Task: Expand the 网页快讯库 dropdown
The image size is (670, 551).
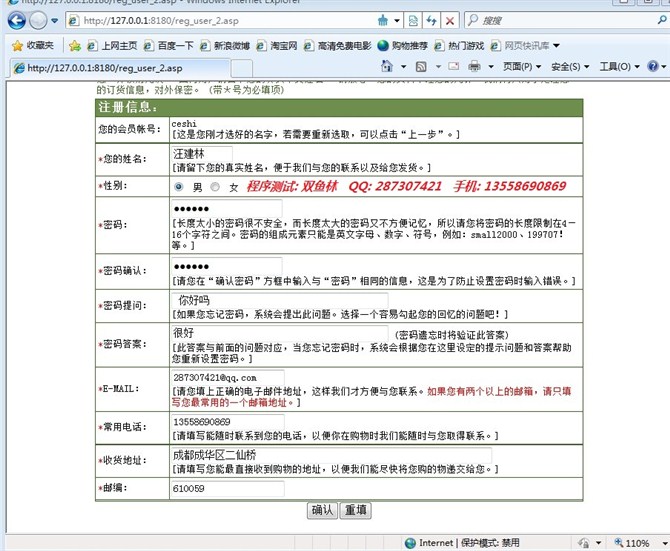Action: click(556, 45)
